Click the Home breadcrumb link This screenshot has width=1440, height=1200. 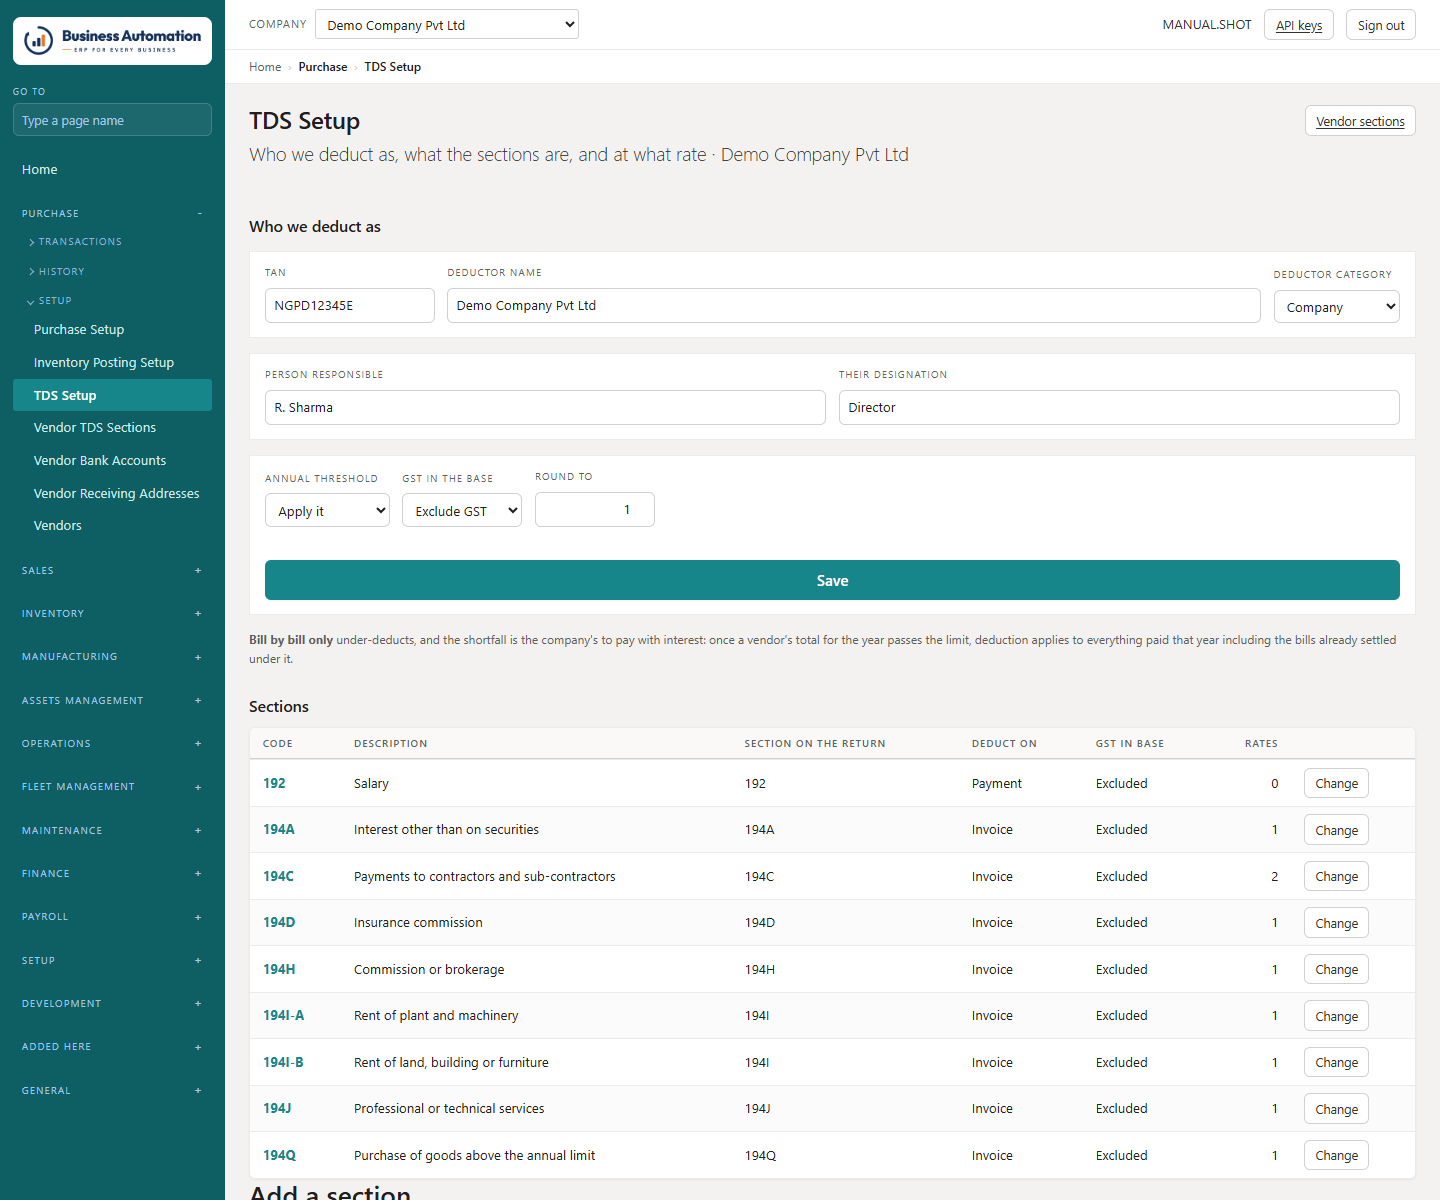[265, 67]
